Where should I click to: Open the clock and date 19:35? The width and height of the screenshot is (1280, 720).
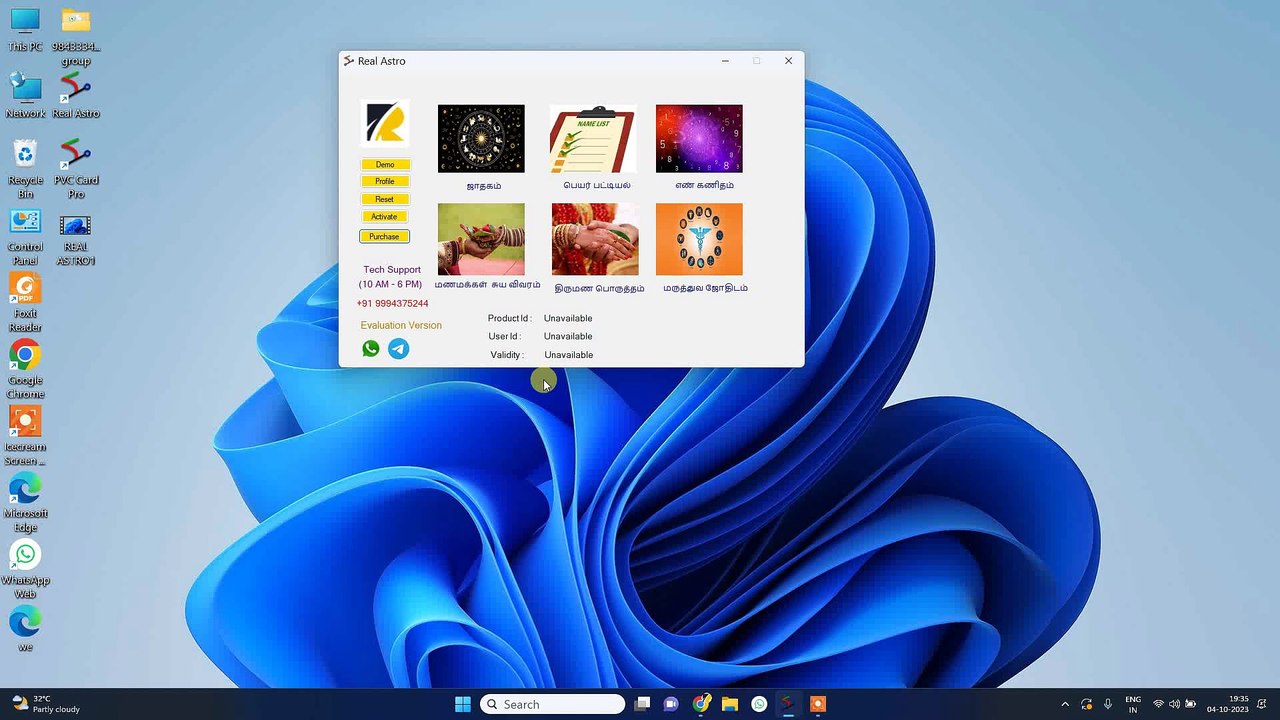click(1227, 704)
